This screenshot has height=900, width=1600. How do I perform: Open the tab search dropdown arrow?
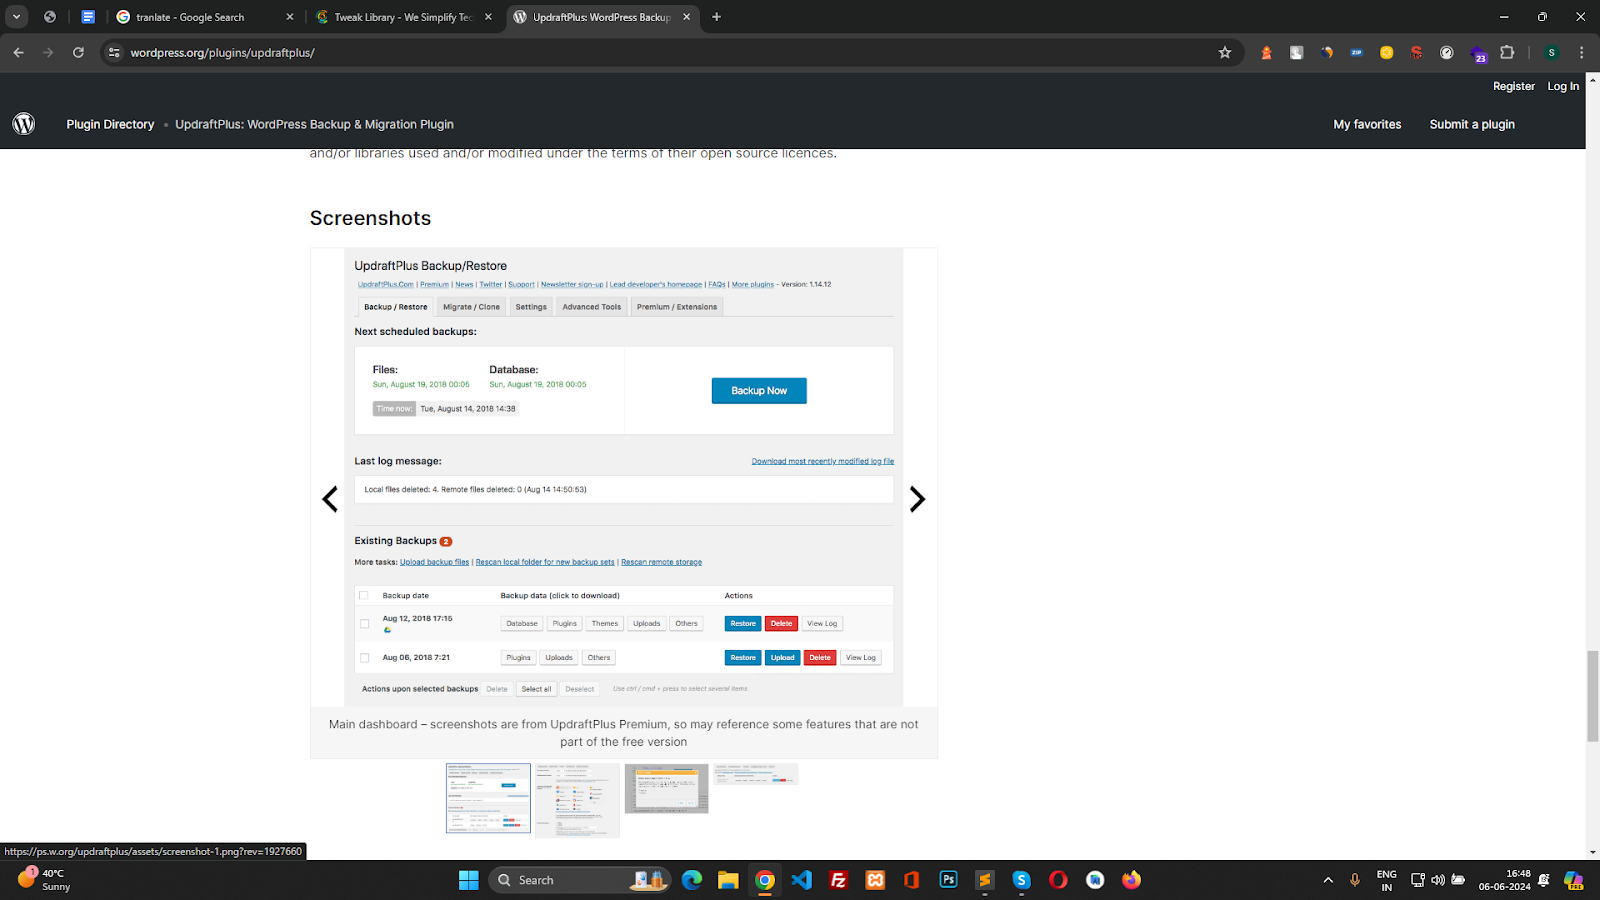pos(17,17)
